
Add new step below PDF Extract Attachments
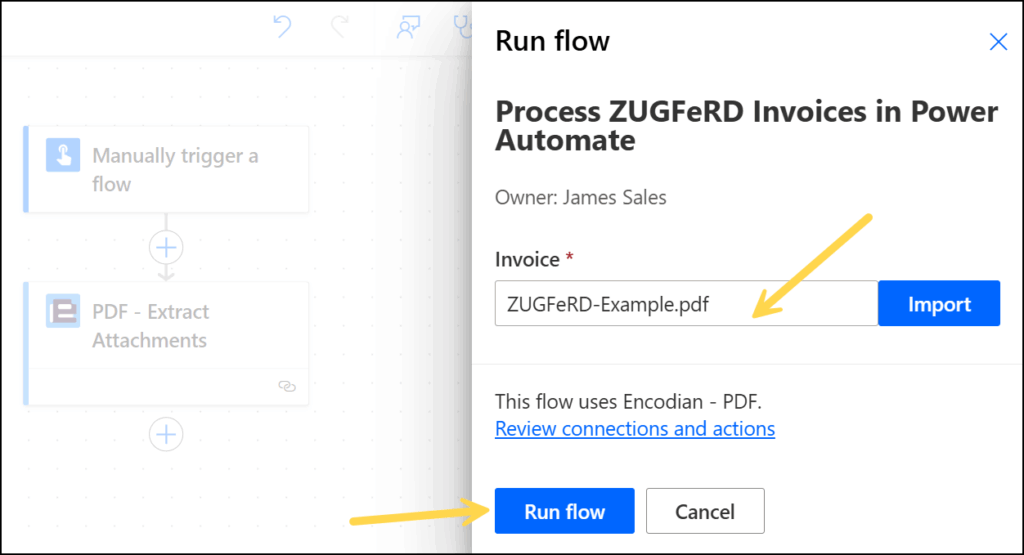coord(166,434)
